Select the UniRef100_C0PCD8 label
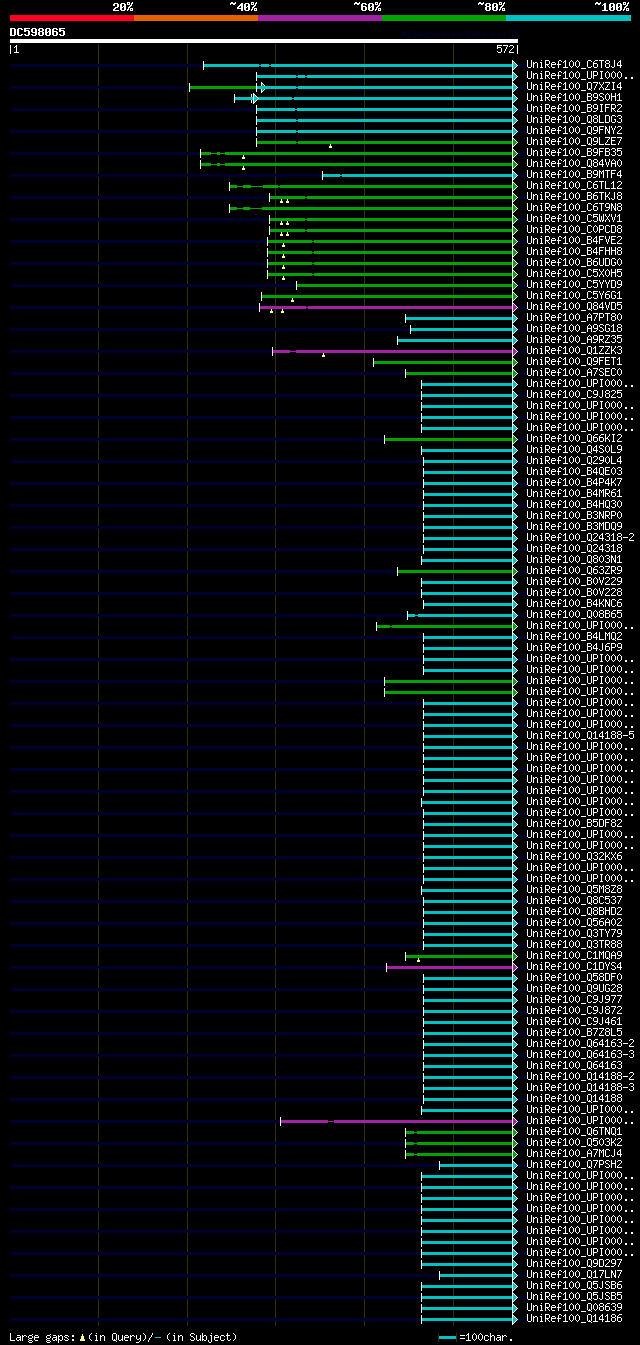 pyautogui.click(x=574, y=229)
